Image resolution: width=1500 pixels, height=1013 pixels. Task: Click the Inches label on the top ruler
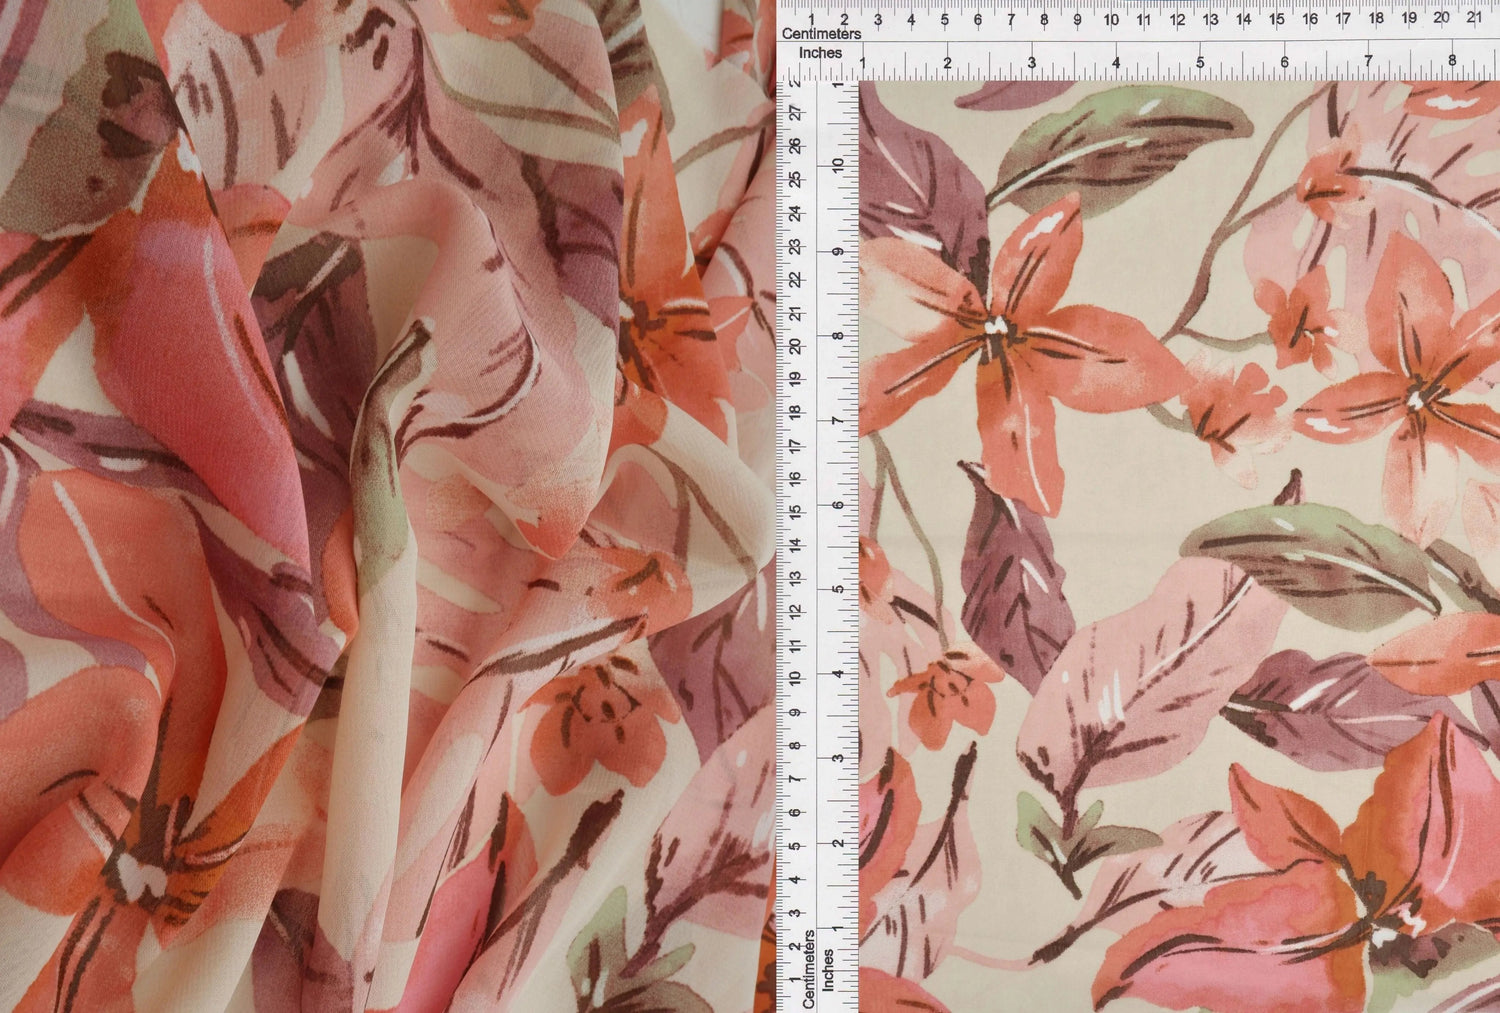click(x=820, y=52)
